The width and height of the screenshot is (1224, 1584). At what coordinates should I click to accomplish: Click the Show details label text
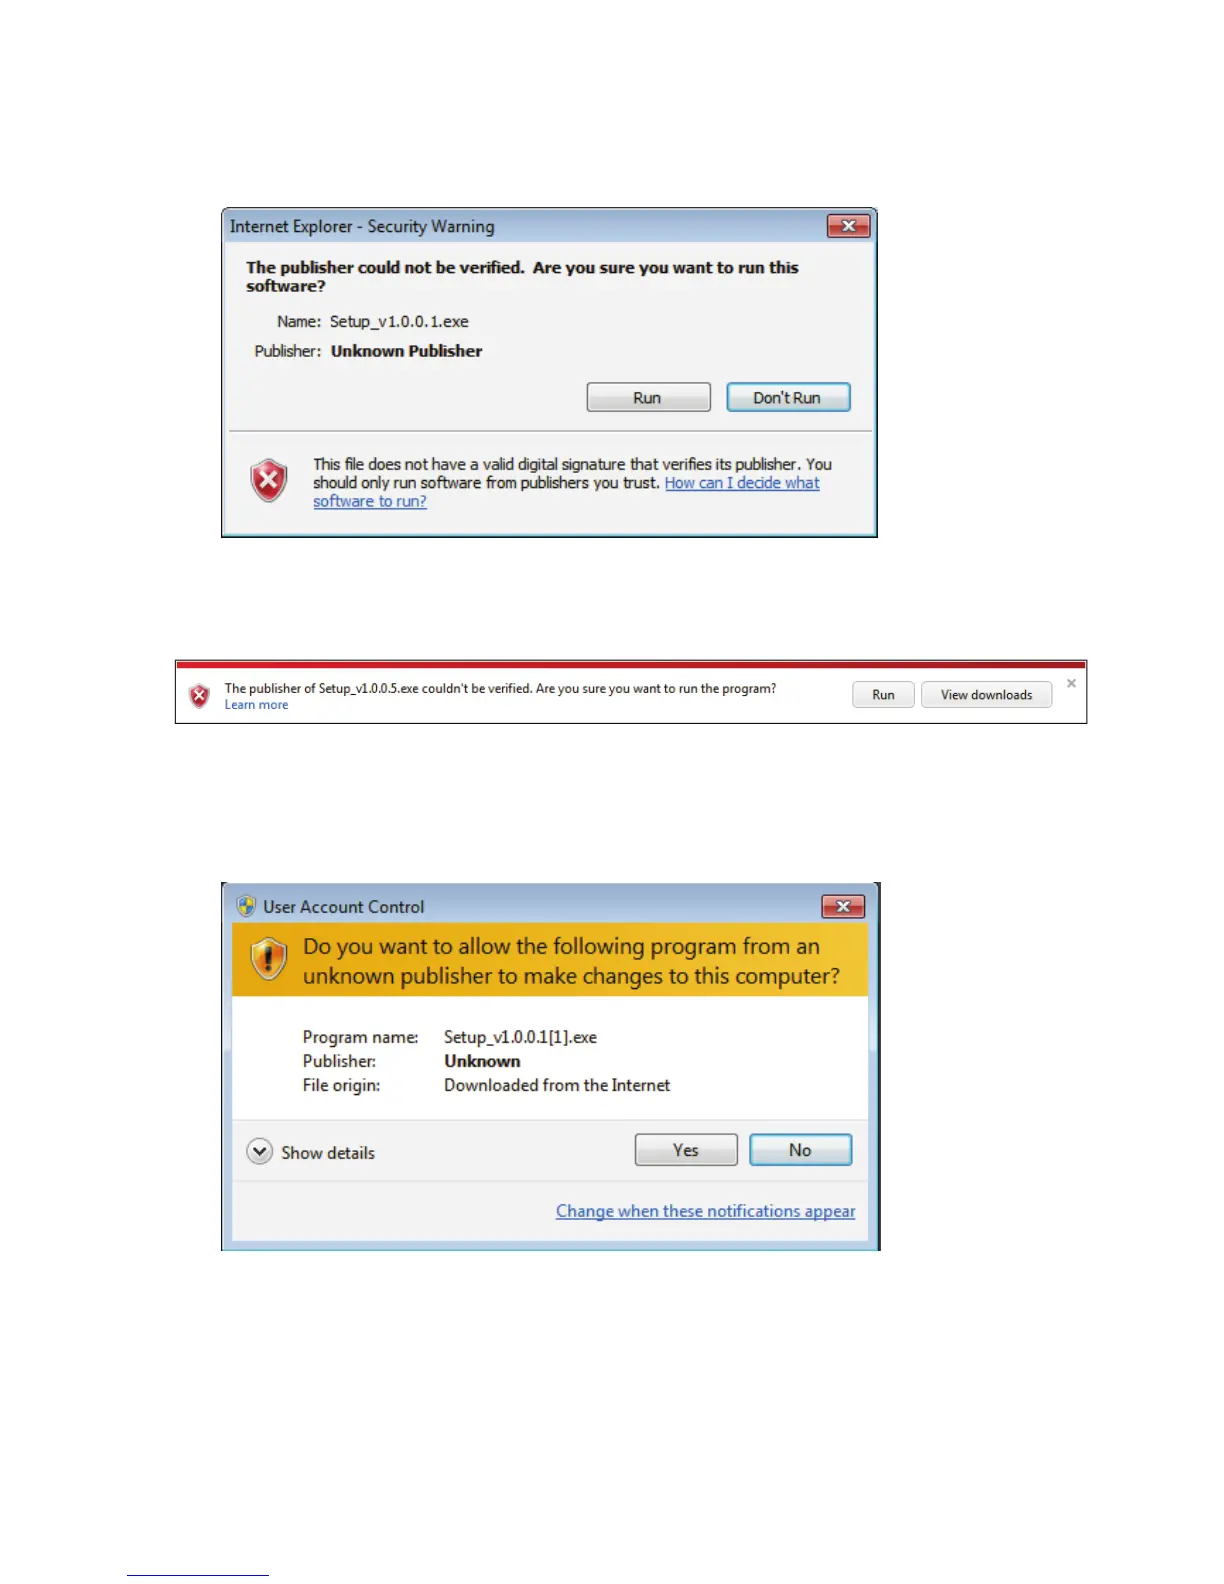point(328,1153)
